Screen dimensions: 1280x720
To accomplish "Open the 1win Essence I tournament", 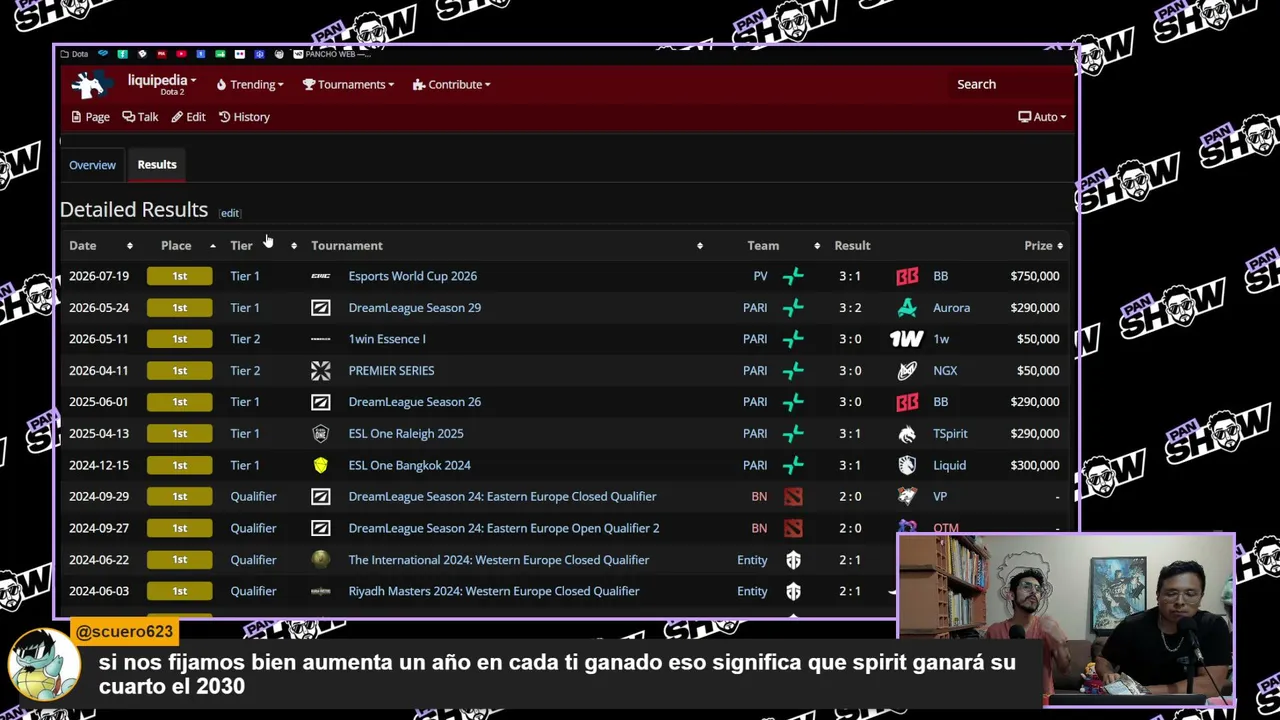I will [386, 339].
